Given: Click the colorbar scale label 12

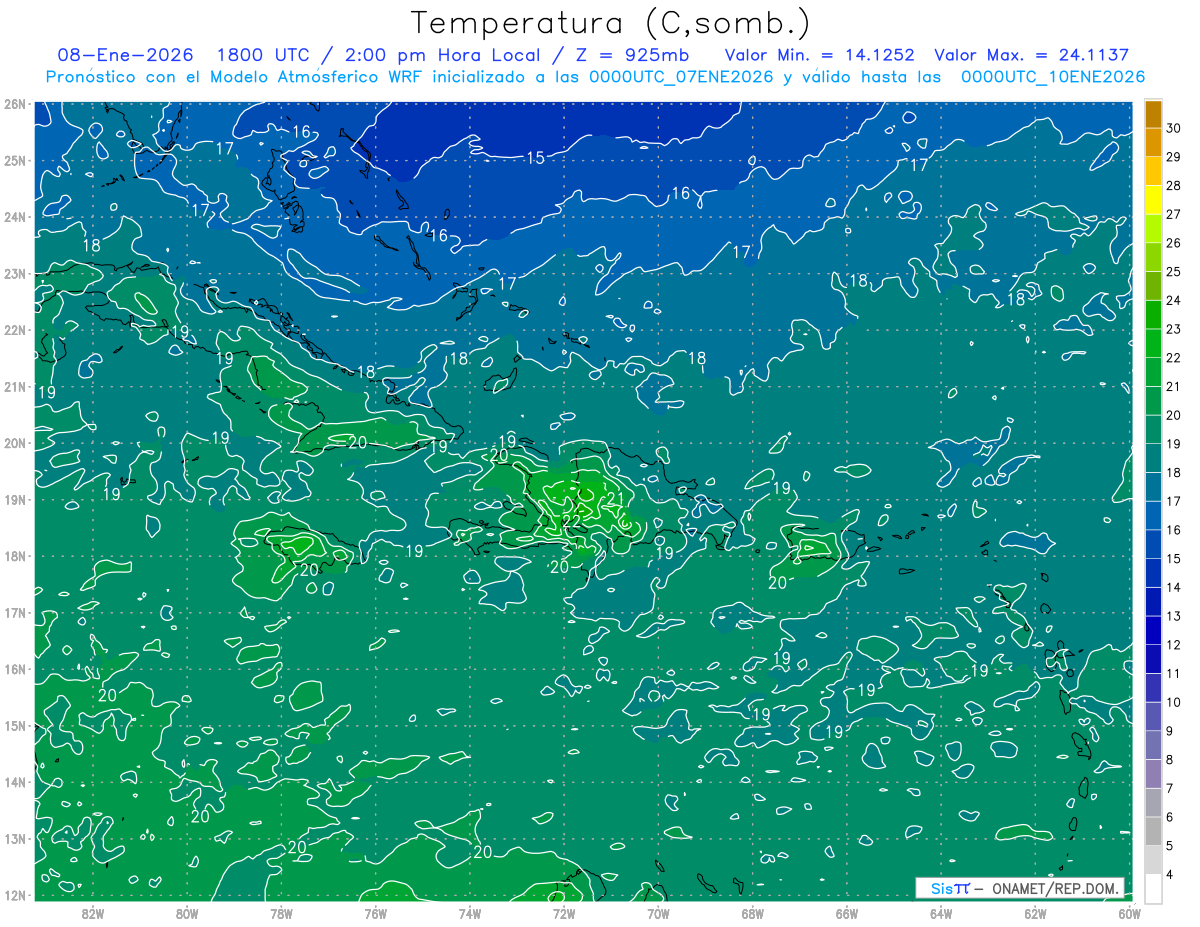Looking at the screenshot, I should click(x=1174, y=645).
